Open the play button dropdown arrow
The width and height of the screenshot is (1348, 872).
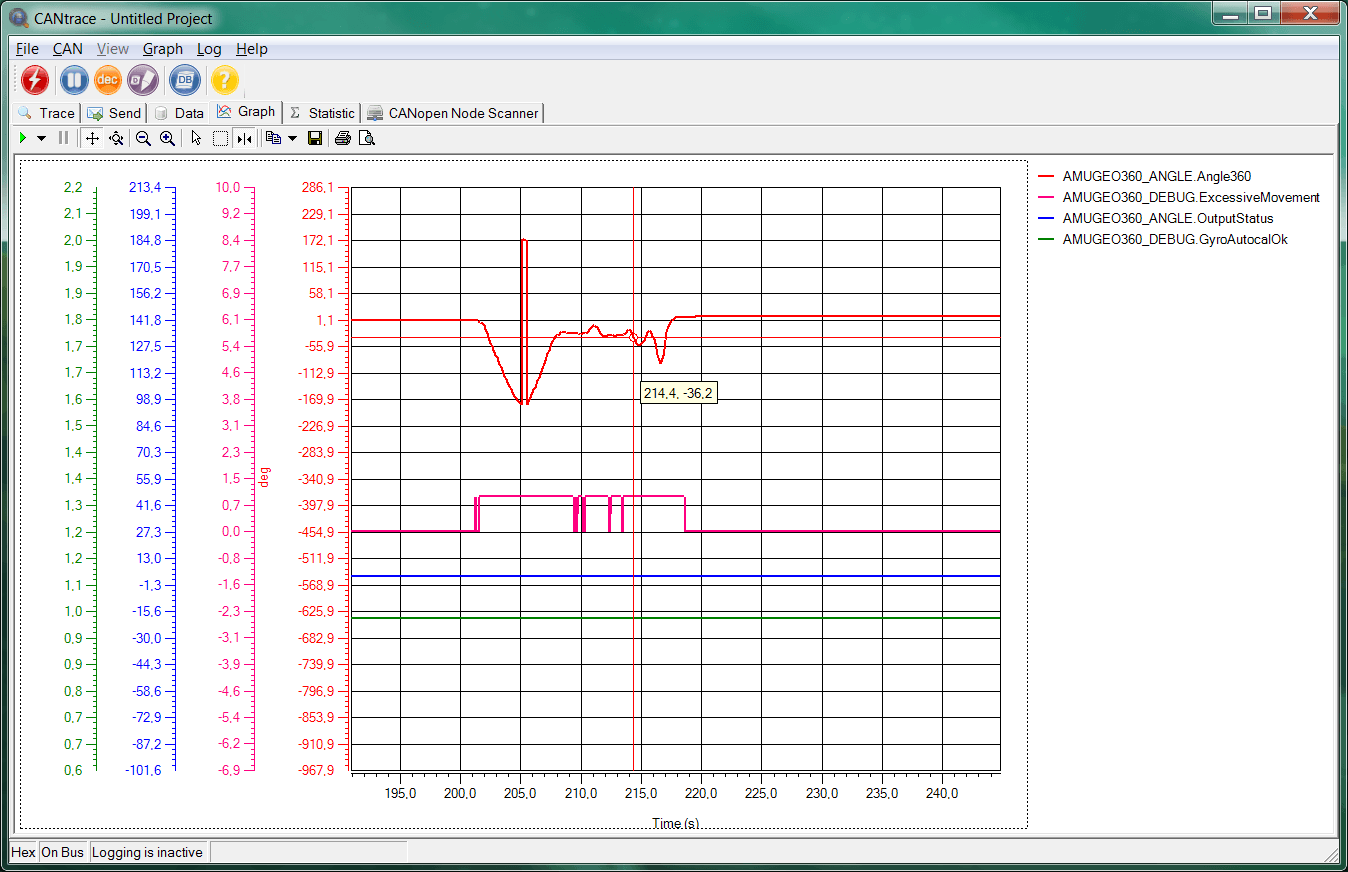tap(41, 138)
